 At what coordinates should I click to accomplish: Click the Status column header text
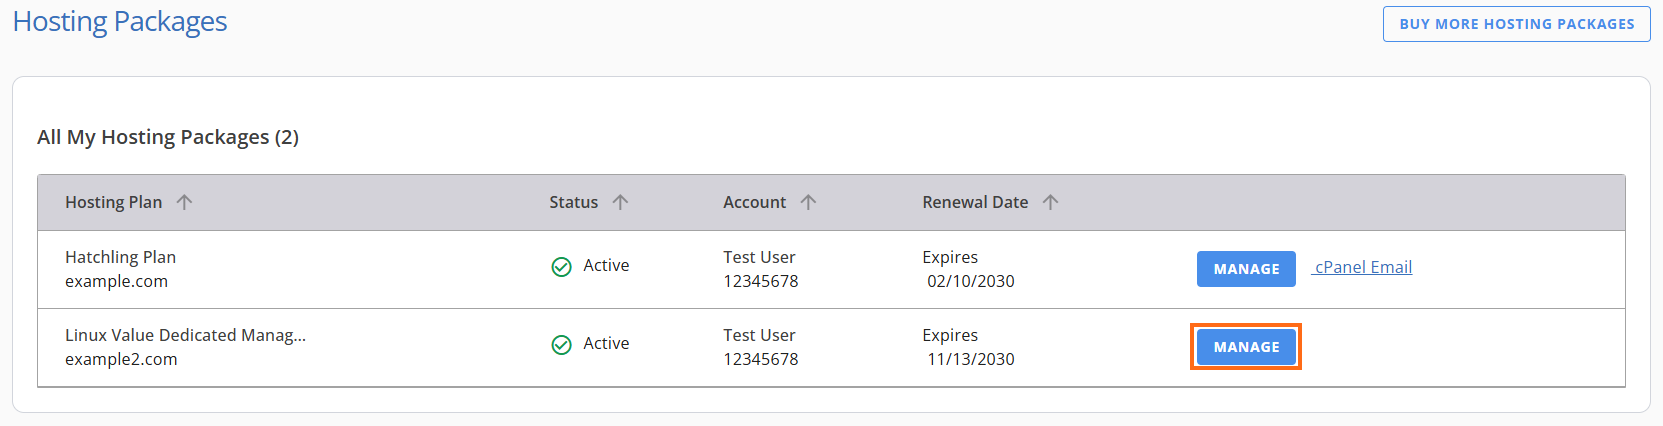click(x=573, y=202)
